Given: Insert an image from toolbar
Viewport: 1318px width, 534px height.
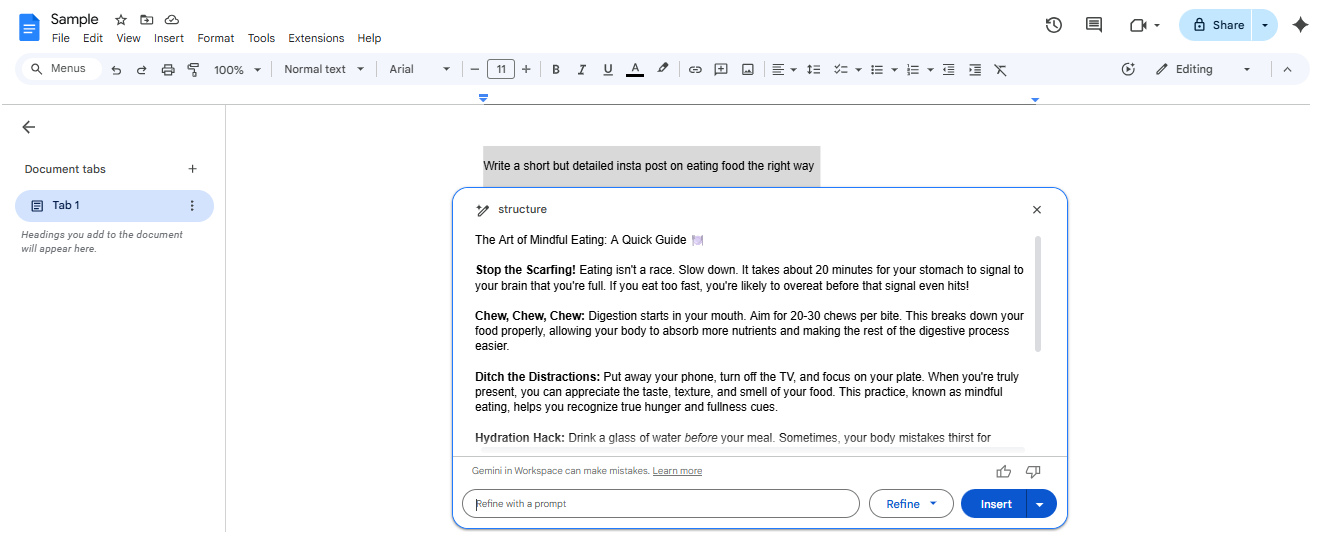Looking at the screenshot, I should coord(747,70).
